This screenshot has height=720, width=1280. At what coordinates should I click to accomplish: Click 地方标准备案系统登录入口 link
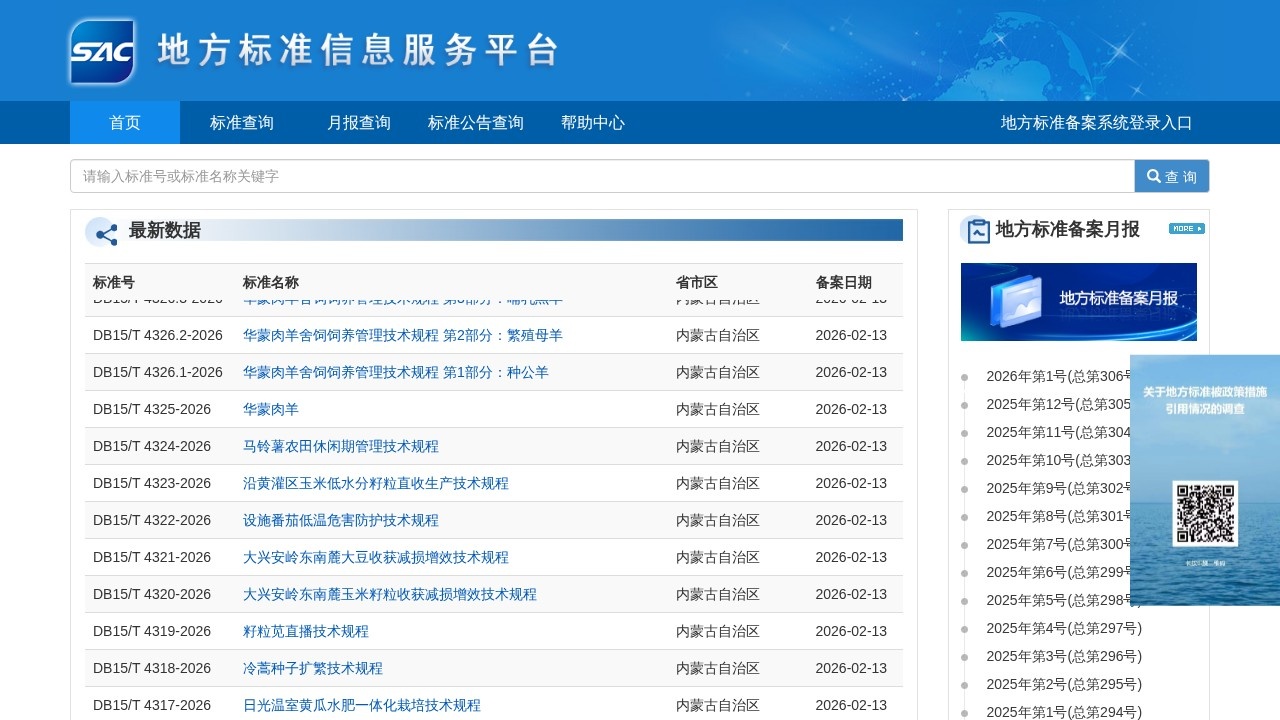pyautogui.click(x=1096, y=123)
